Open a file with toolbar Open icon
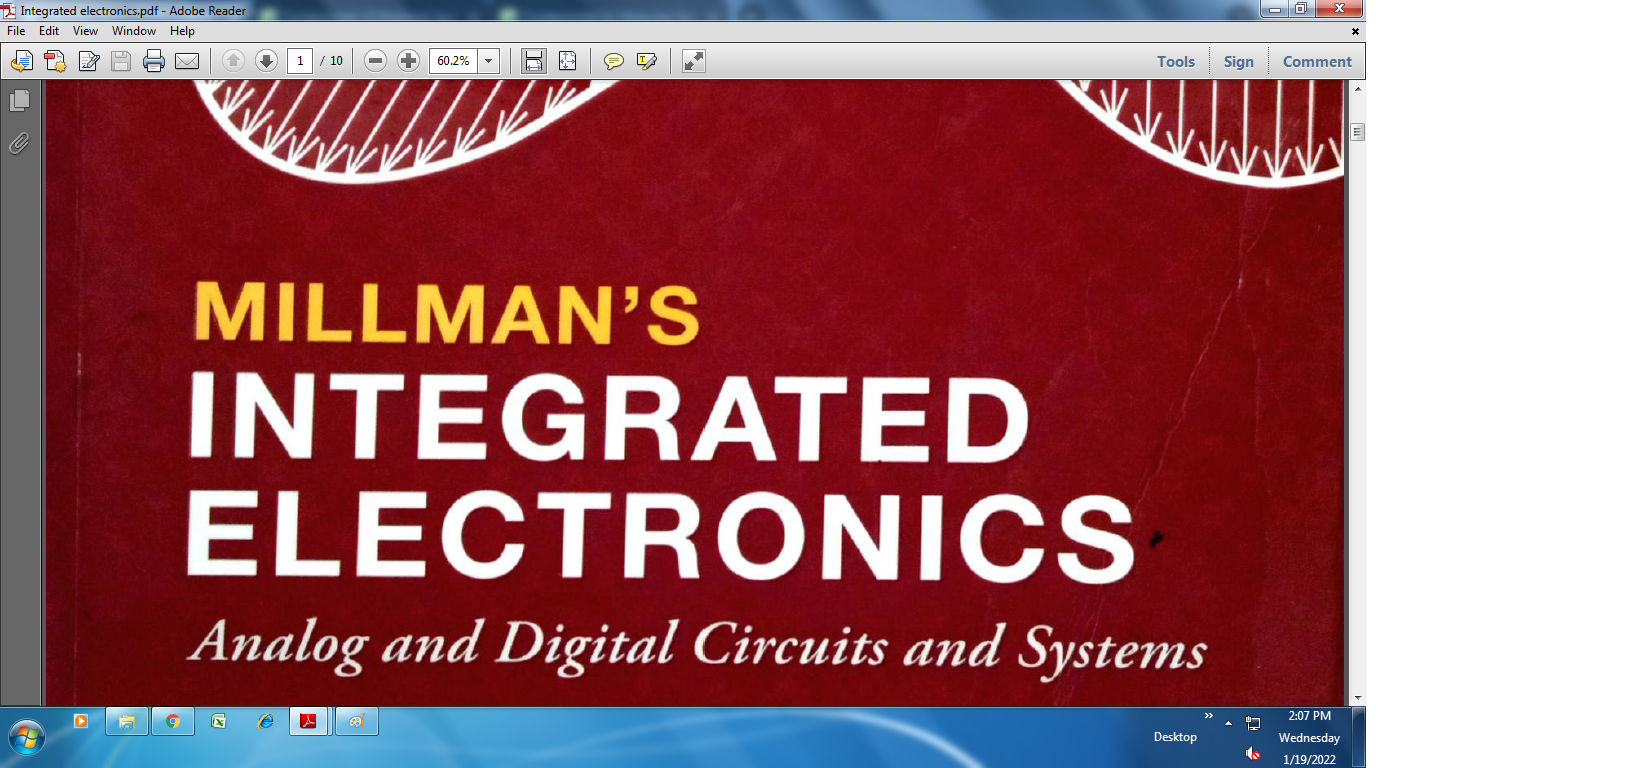This screenshot has height=768, width=1634. 21,61
